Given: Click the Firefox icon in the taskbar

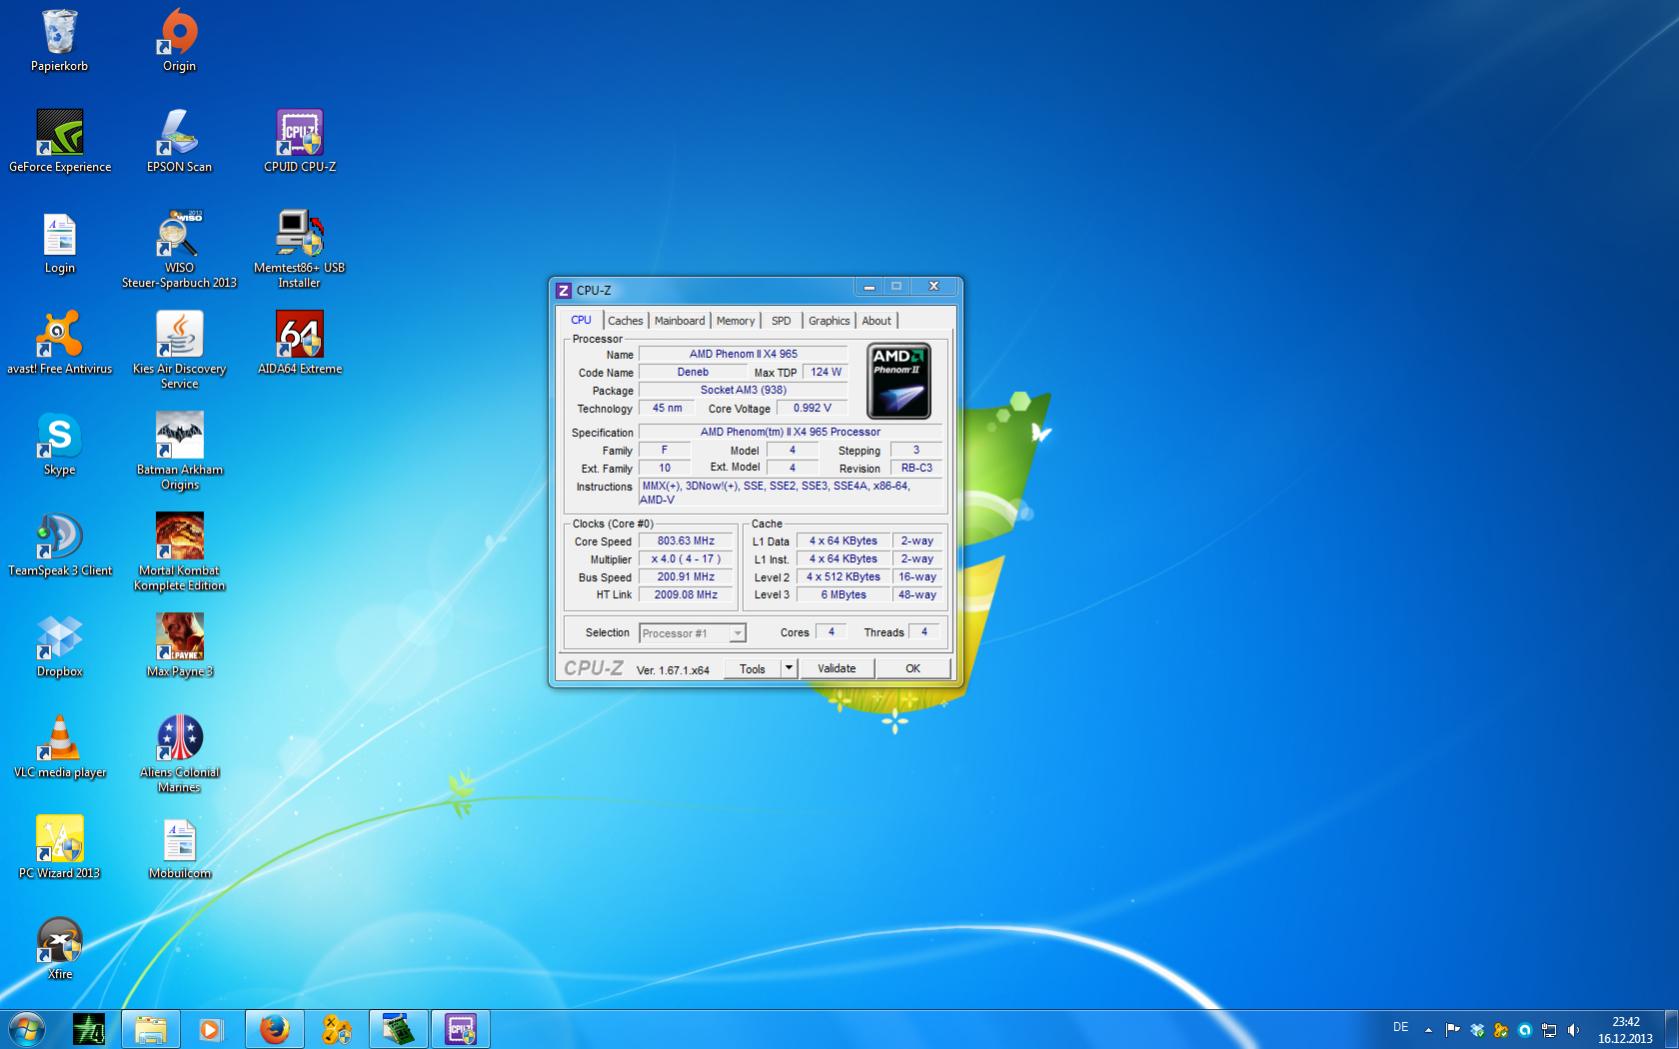Looking at the screenshot, I should pyautogui.click(x=274, y=1029).
